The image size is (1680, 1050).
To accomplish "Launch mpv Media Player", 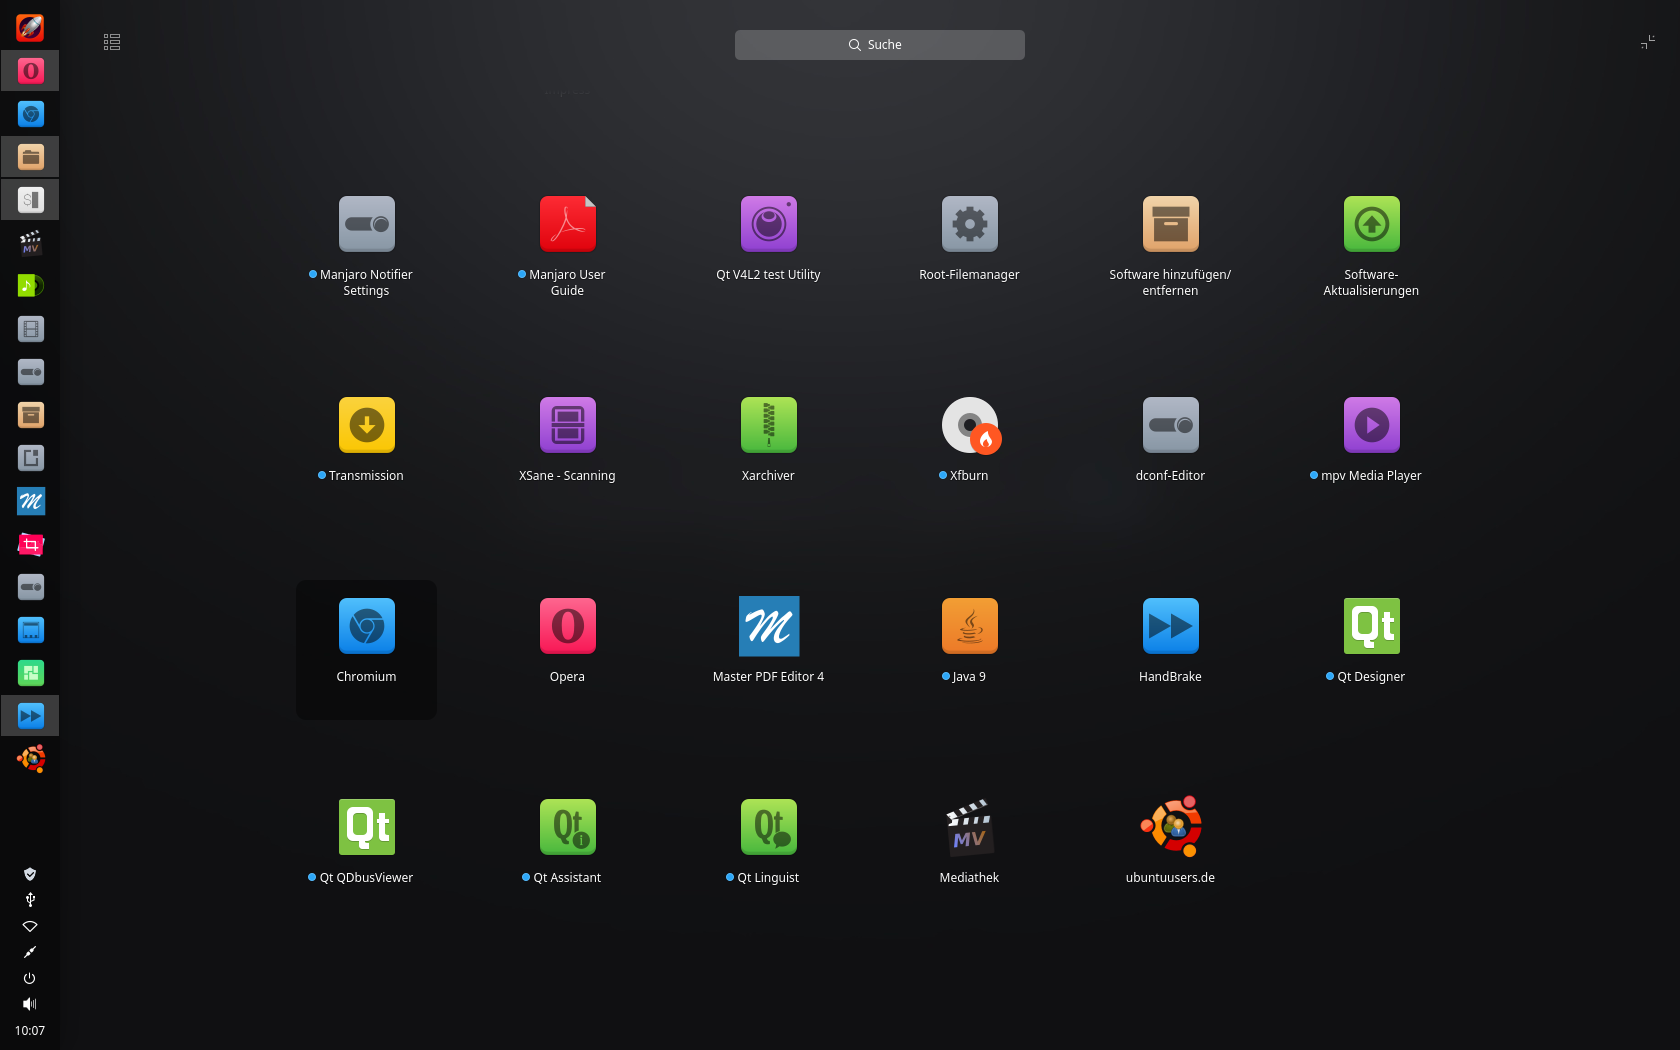I will tap(1371, 426).
